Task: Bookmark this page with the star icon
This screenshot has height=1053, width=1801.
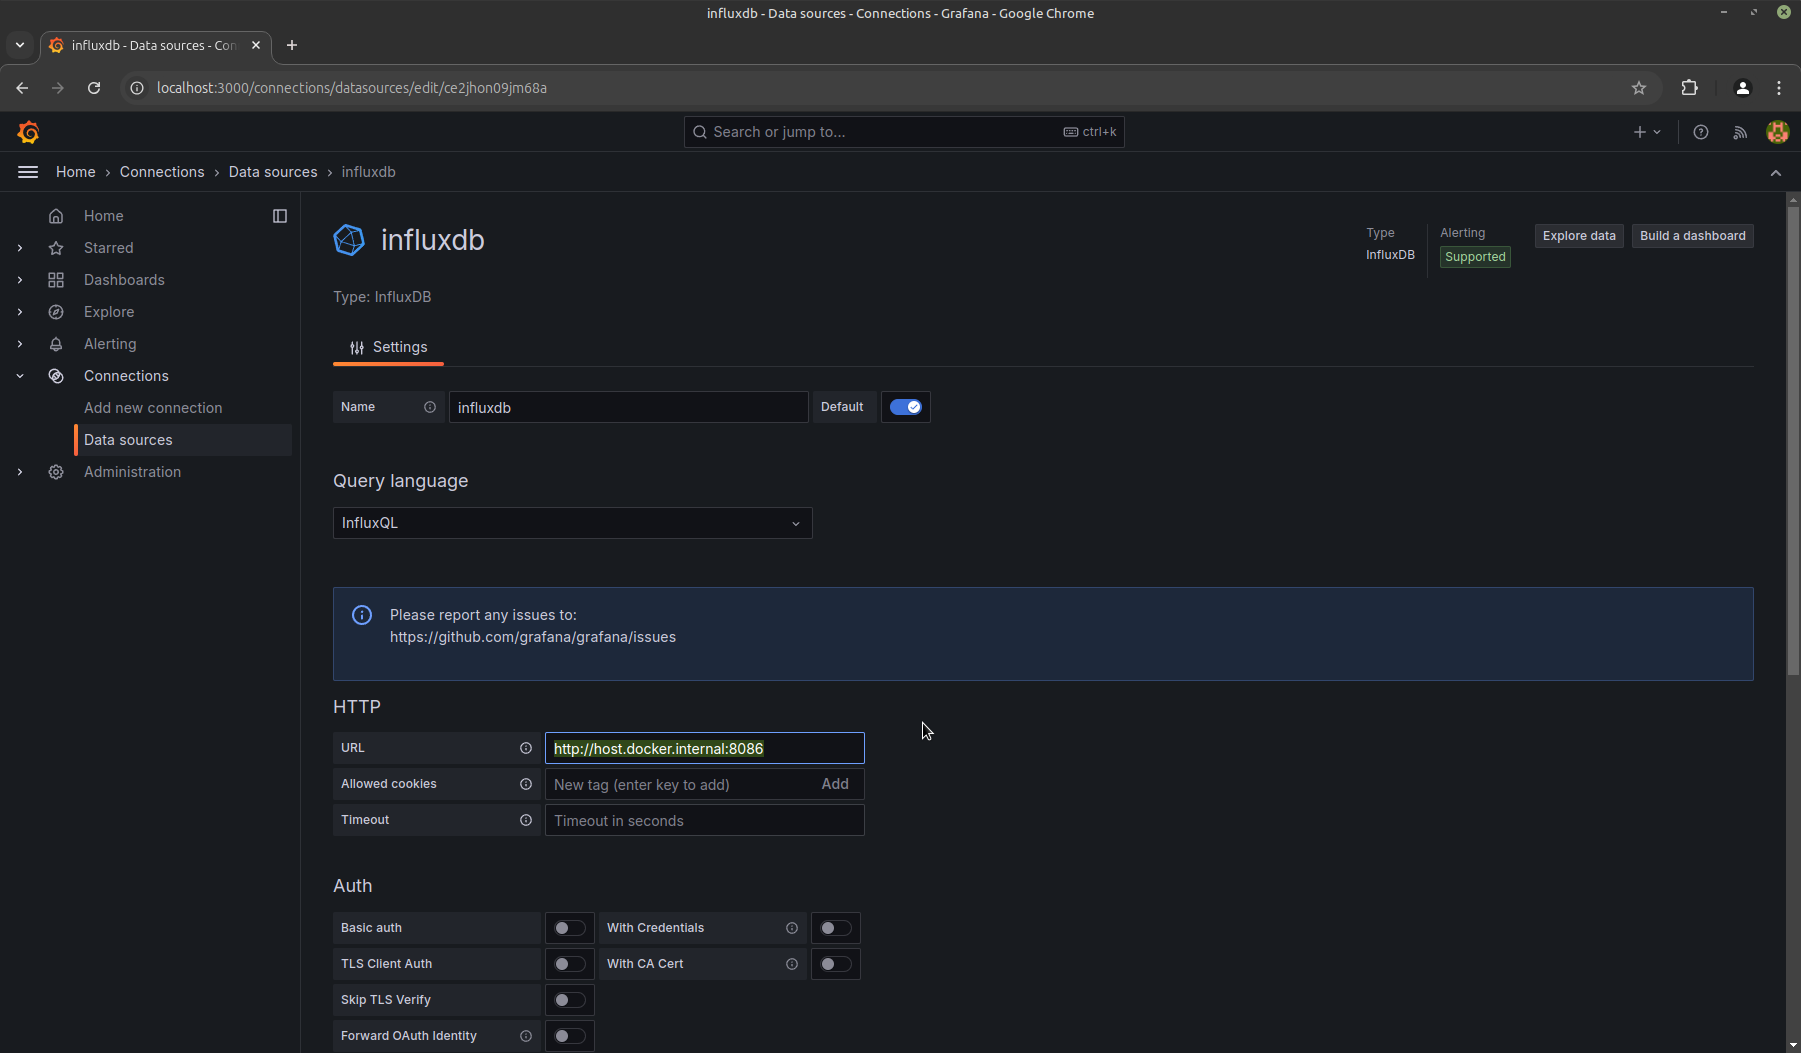Action: click(1639, 88)
